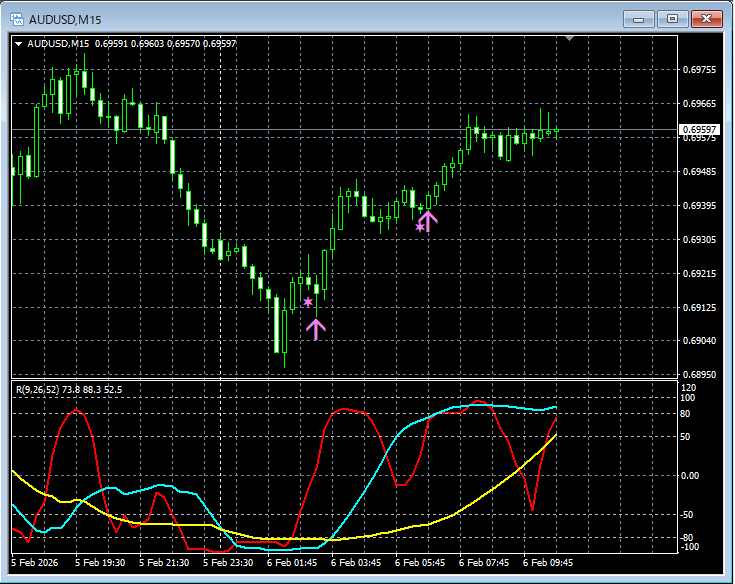735x584 pixels.
Task: Open the triangle menu beside AUDUSD,M15 label
Action: (19, 43)
